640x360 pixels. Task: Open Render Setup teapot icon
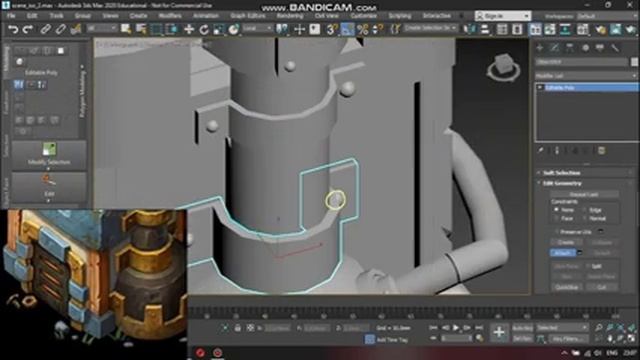[x=600, y=29]
